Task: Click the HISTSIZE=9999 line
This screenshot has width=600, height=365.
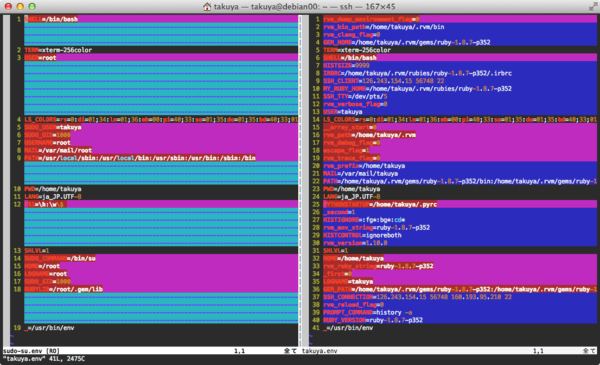Action: click(346, 65)
